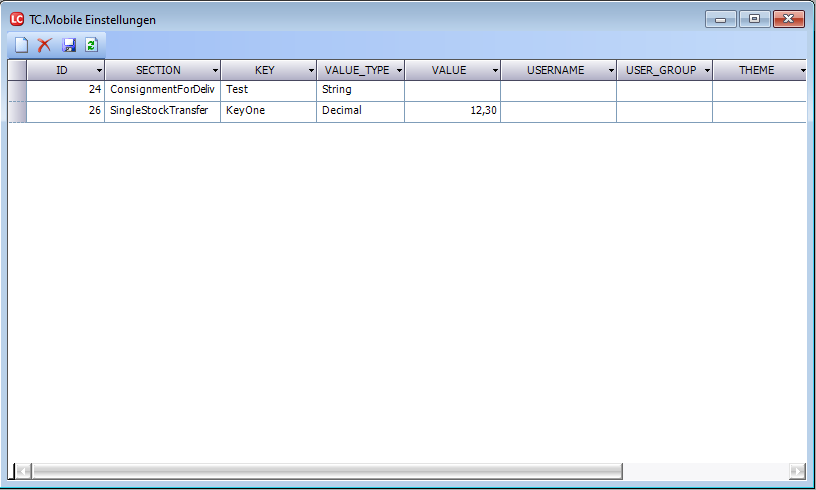Expand the USERNAME column filter arrow

(610, 71)
